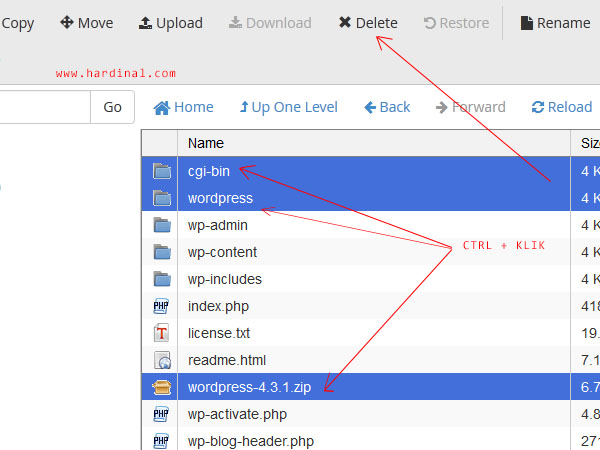Viewport: 600px width, 450px height.
Task: Select the index.php file name
Action: pyautogui.click(x=218, y=307)
